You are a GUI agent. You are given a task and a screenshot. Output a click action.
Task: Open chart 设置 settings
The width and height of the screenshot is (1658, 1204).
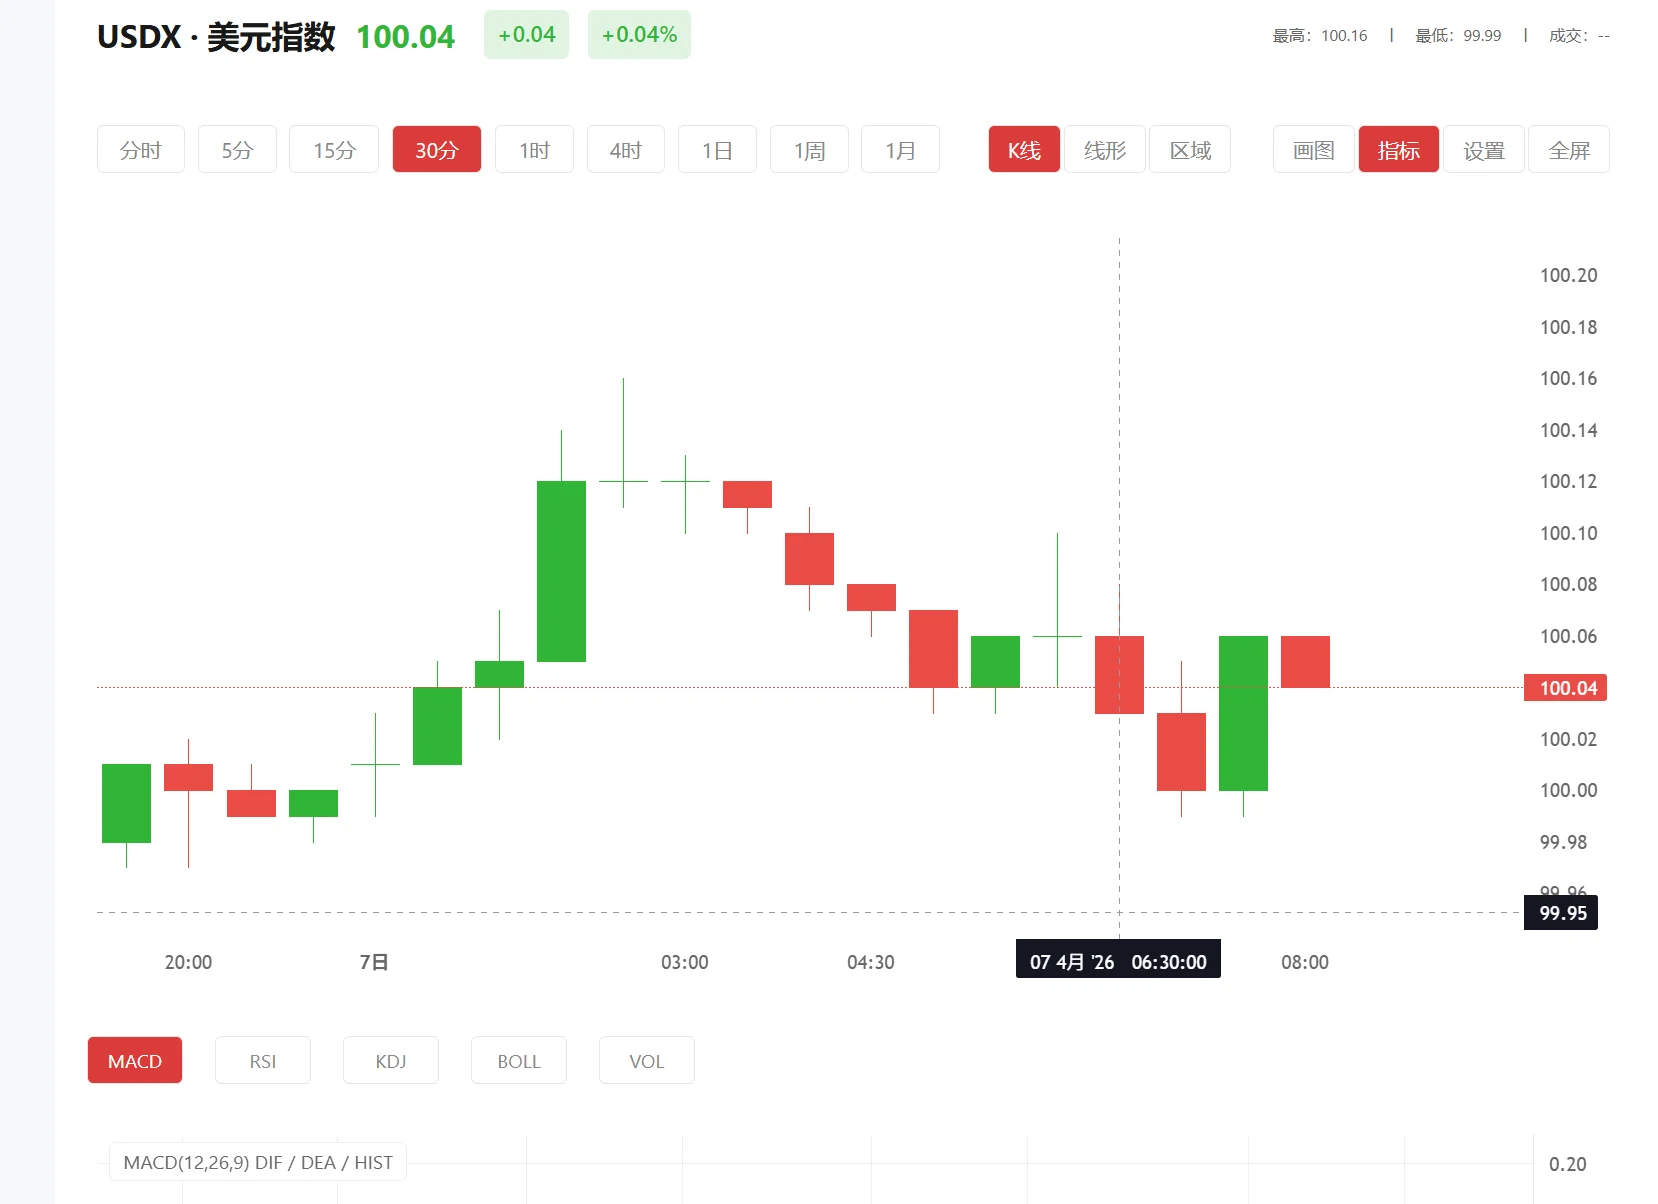pos(1484,150)
